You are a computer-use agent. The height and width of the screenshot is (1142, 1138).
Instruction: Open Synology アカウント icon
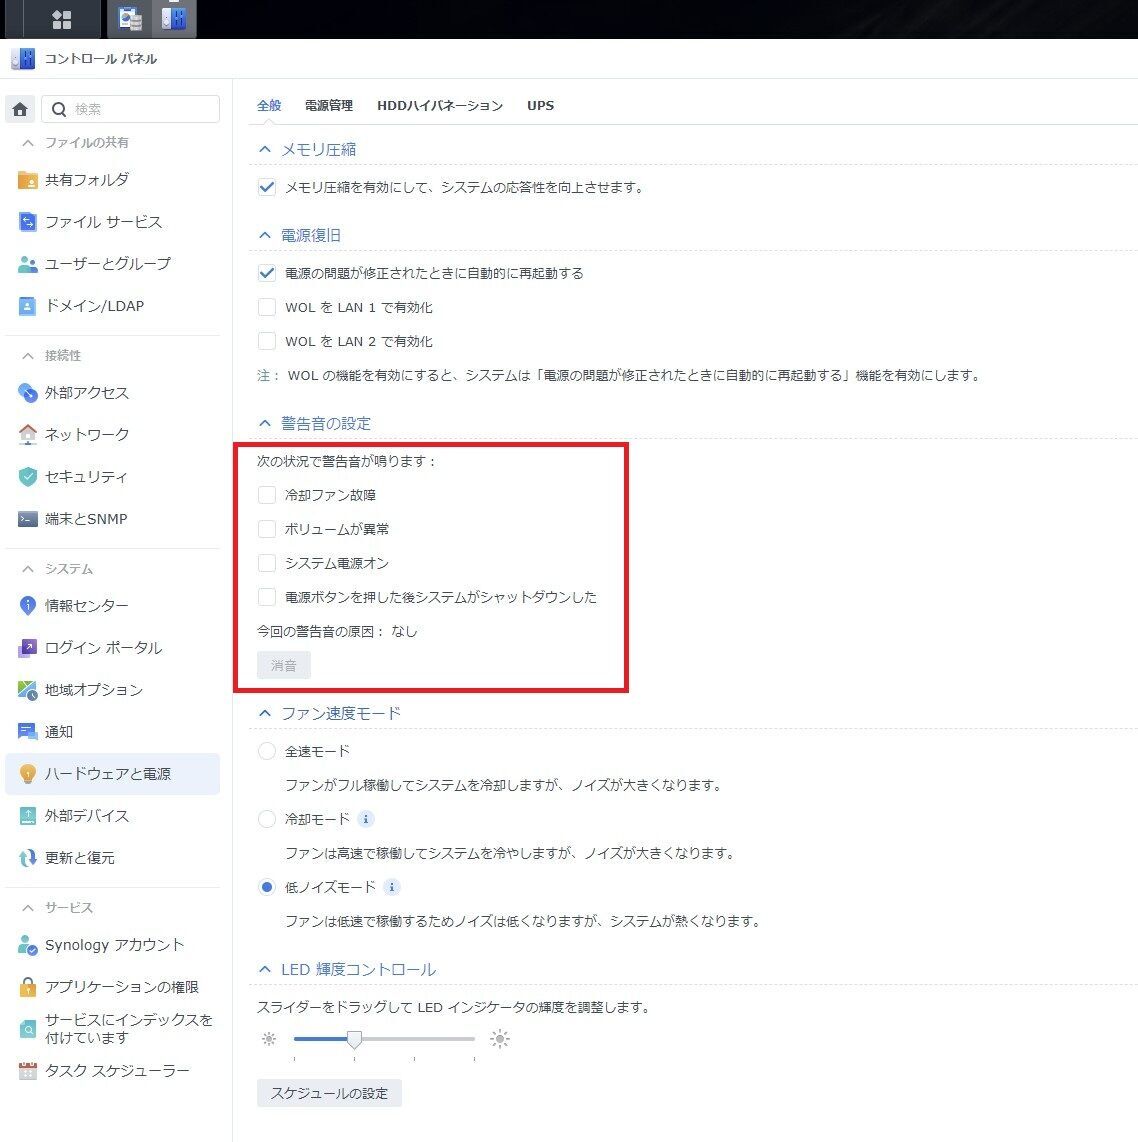[x=28, y=945]
